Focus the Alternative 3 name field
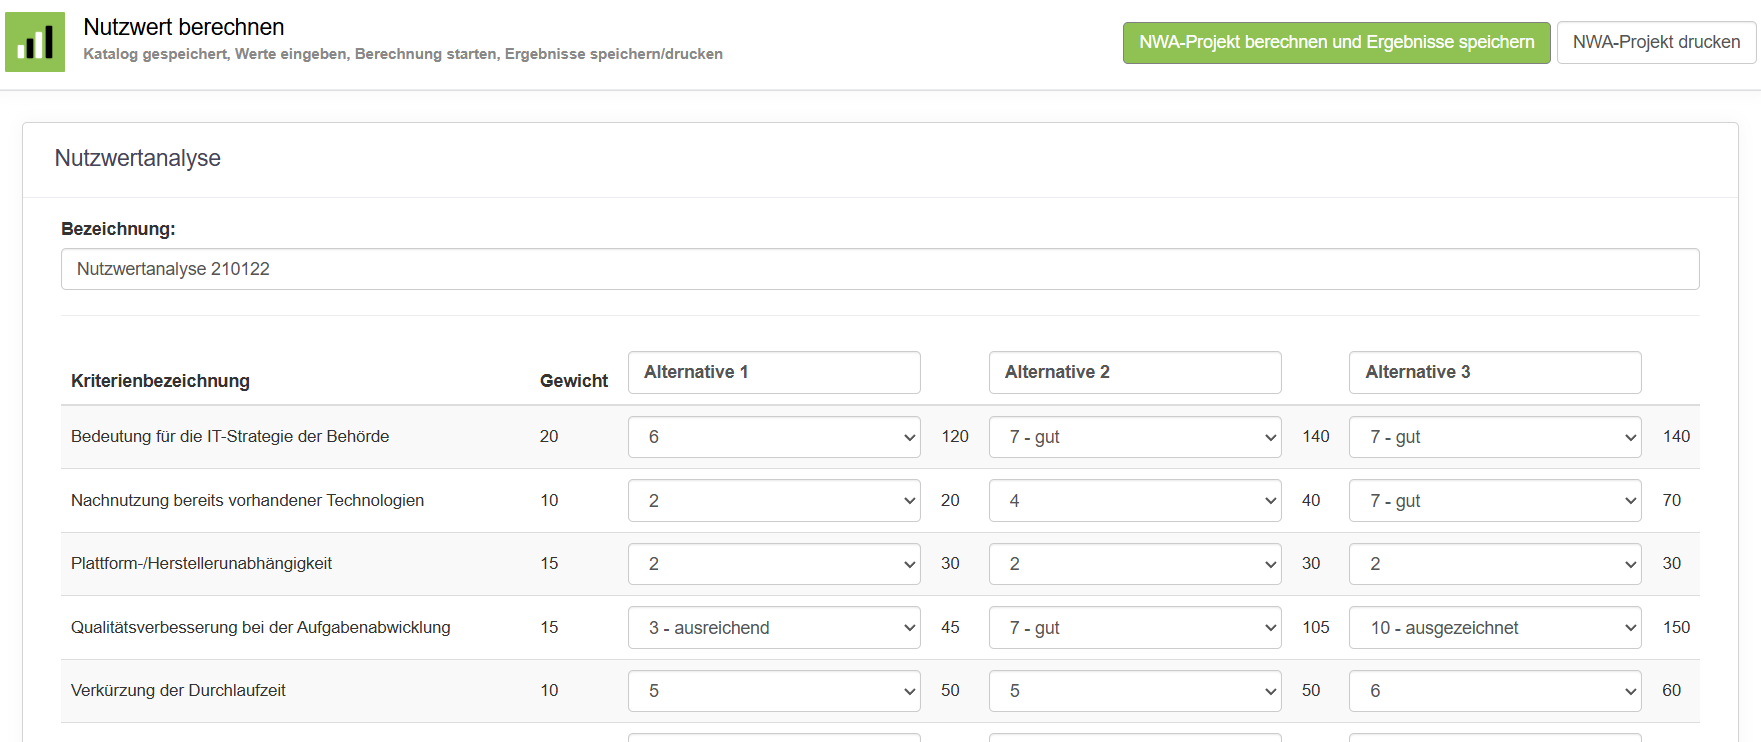 tap(1494, 372)
